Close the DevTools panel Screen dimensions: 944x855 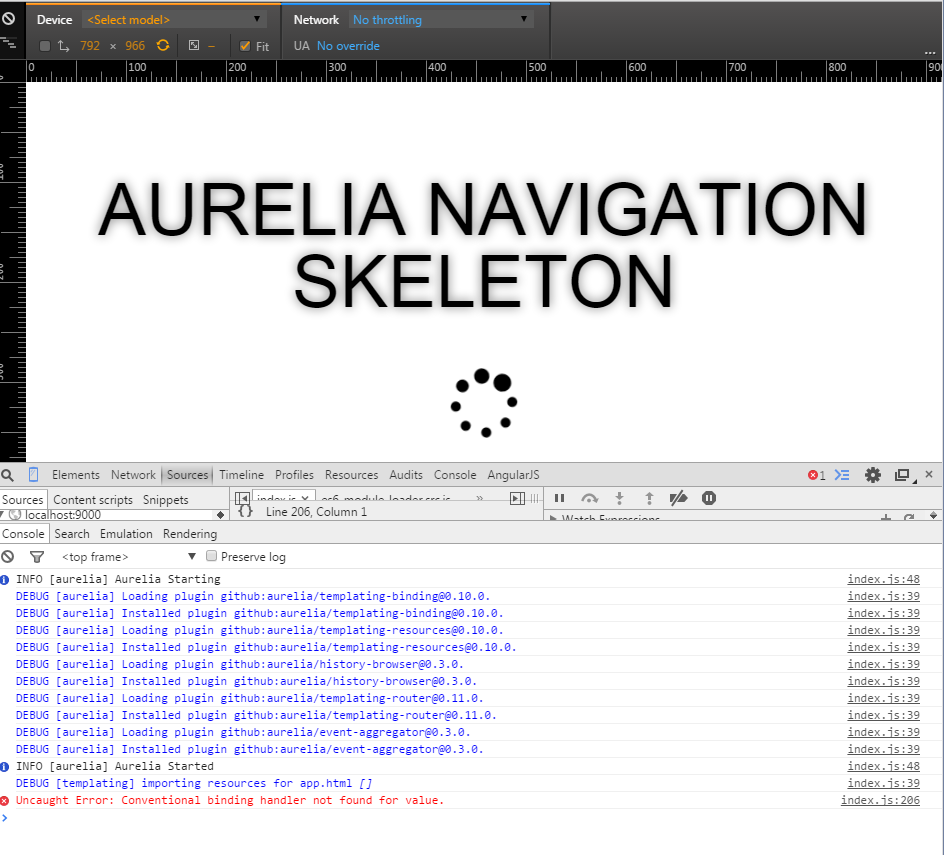[929, 474]
